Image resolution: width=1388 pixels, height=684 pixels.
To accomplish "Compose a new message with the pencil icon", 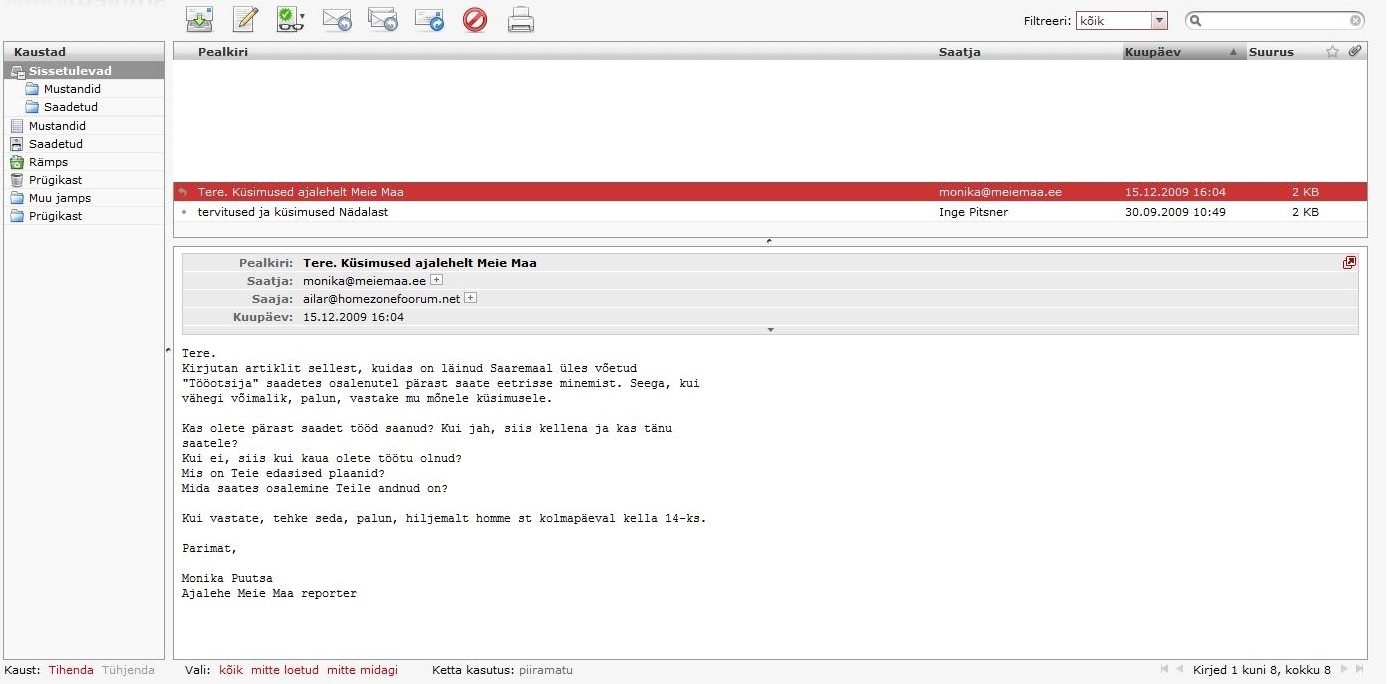I will (245, 19).
